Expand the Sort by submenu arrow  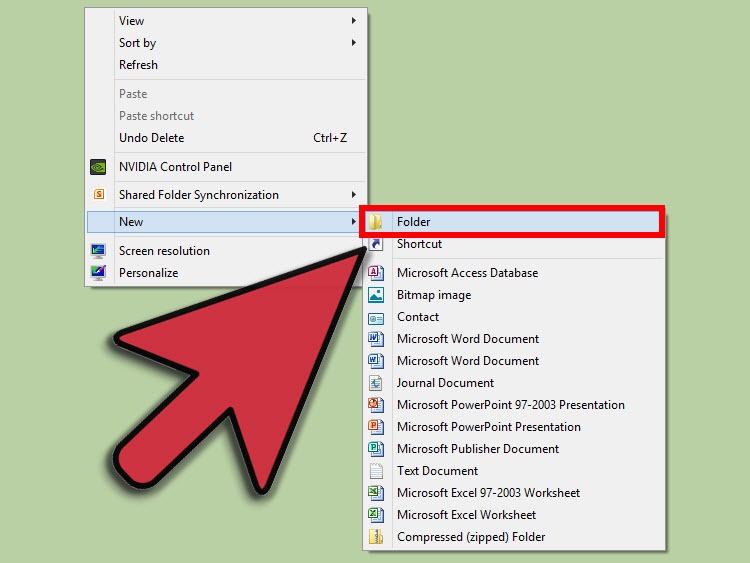point(354,43)
